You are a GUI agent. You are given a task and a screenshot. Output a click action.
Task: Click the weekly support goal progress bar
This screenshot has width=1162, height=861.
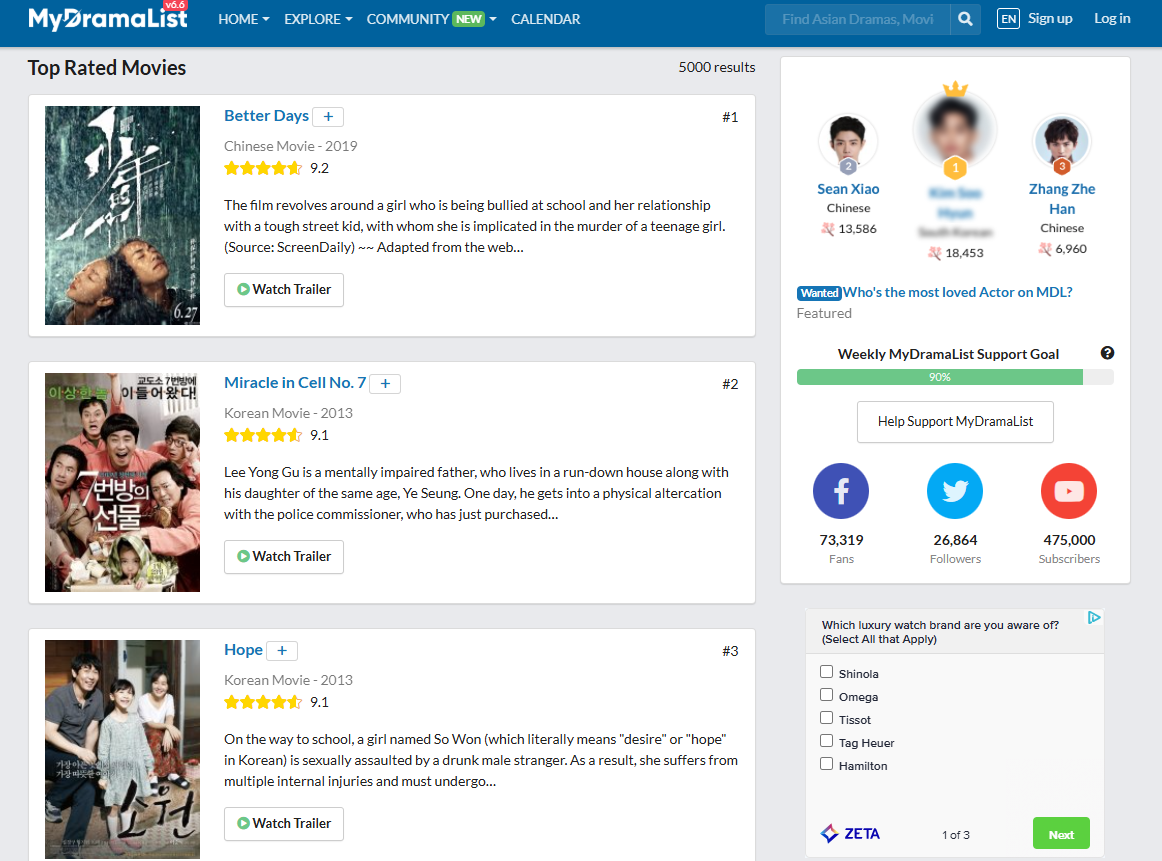pyautogui.click(x=955, y=377)
